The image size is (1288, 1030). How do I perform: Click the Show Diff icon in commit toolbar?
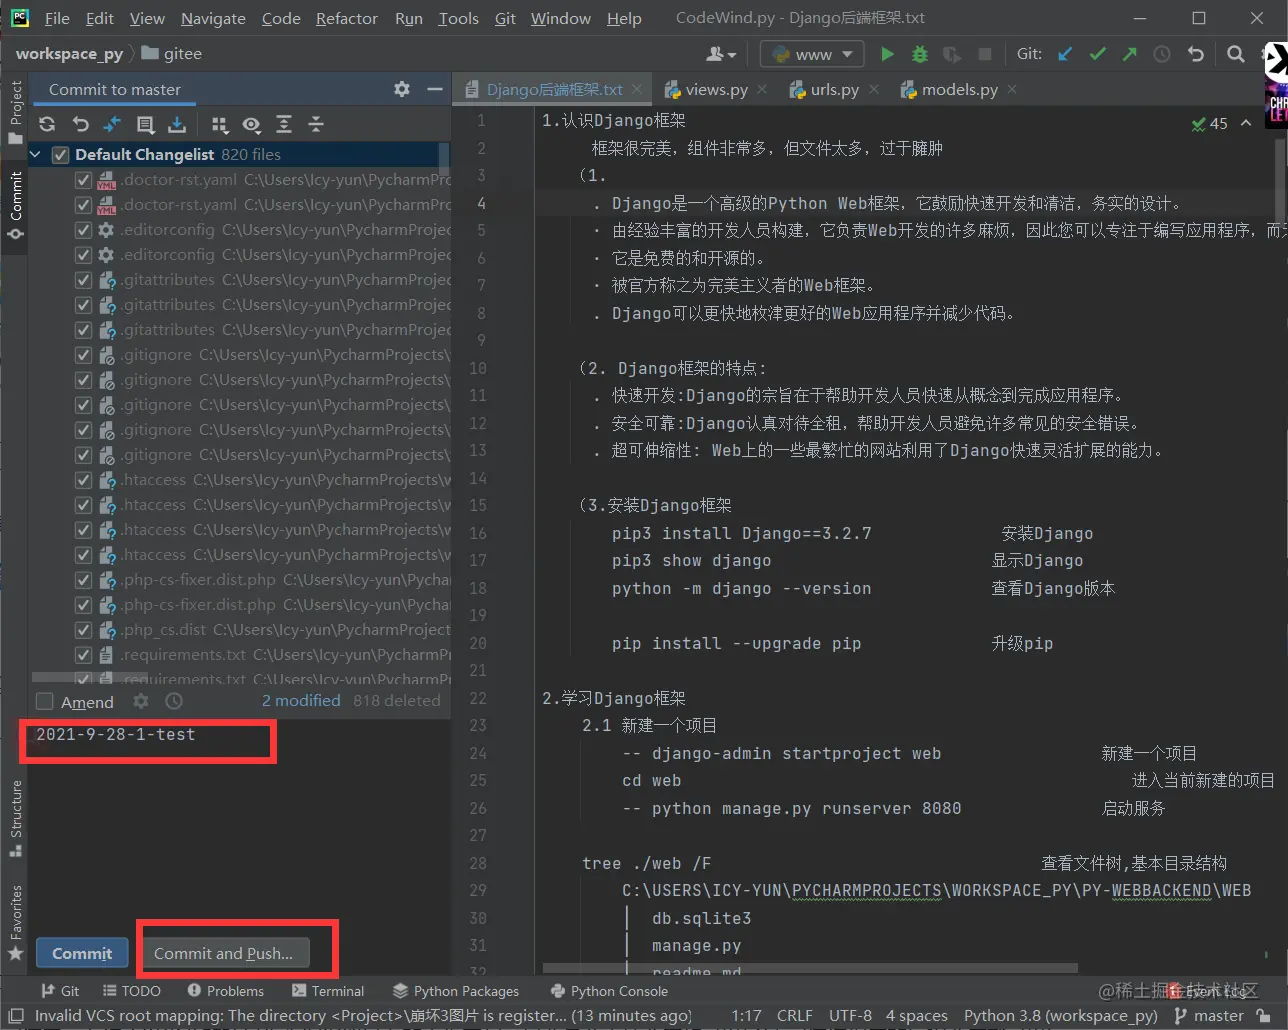[x=112, y=124]
